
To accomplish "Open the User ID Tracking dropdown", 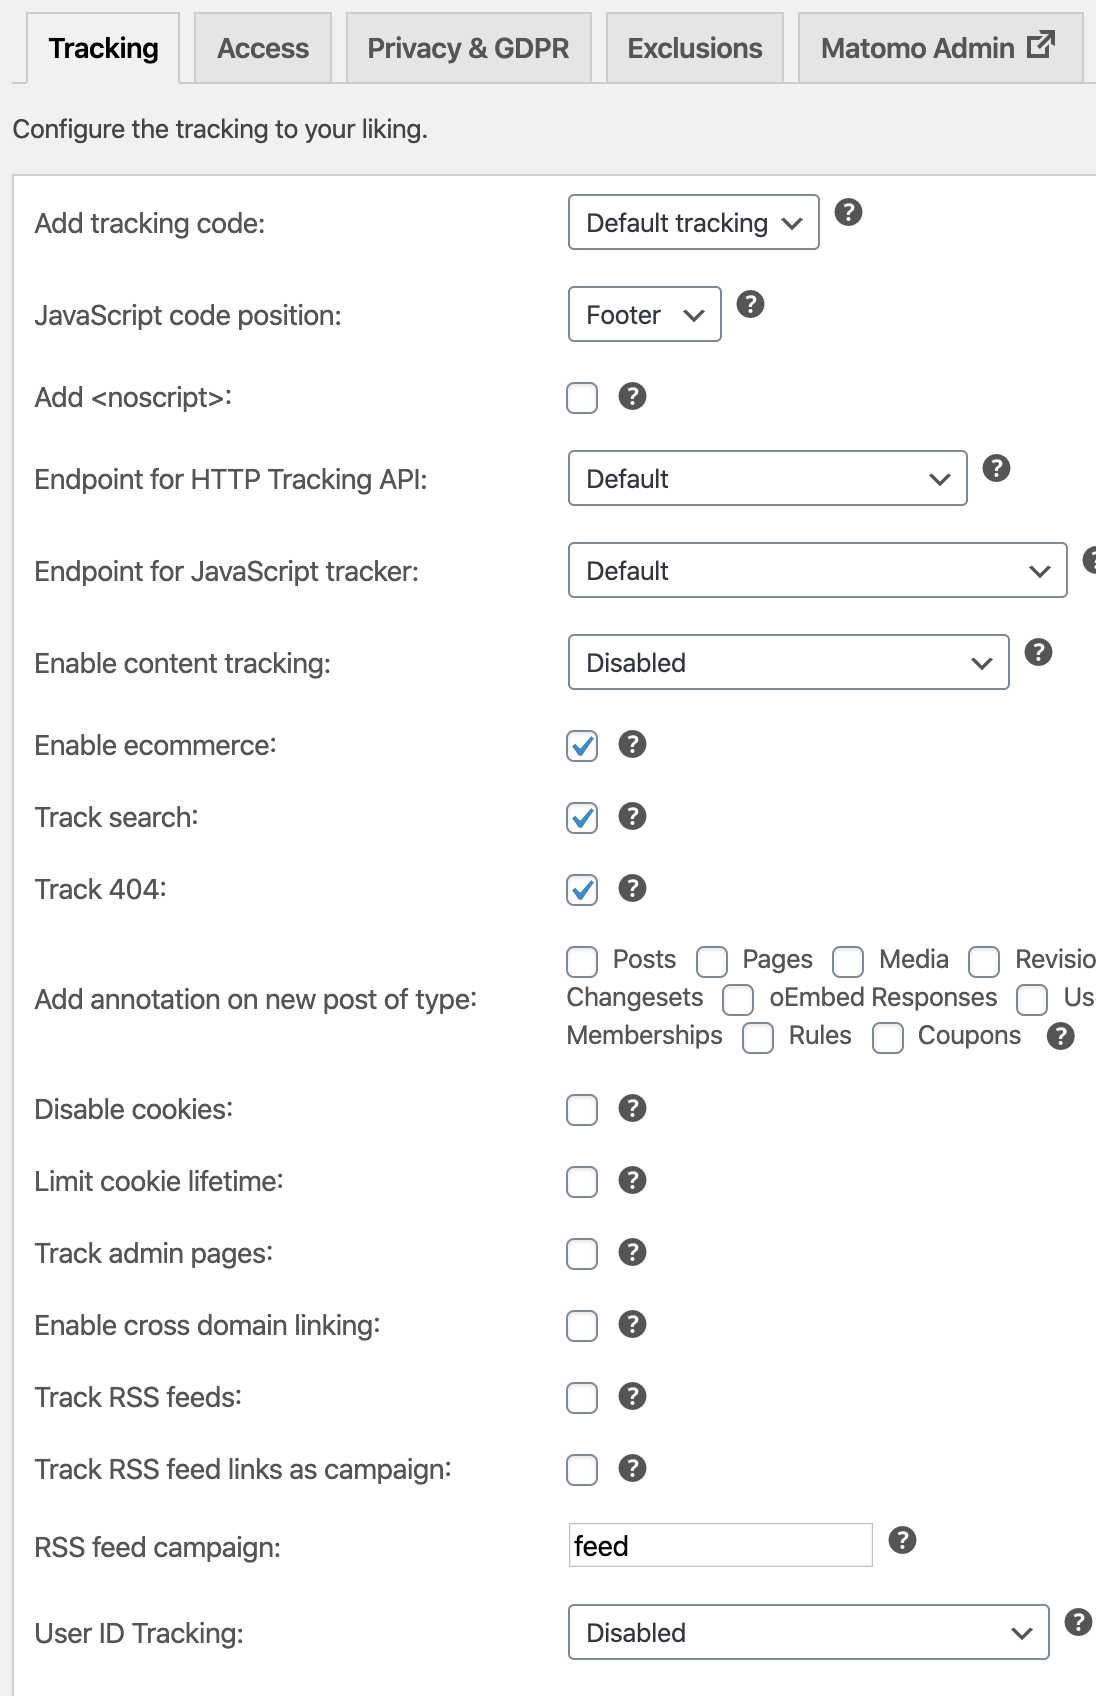I will pyautogui.click(x=808, y=1632).
